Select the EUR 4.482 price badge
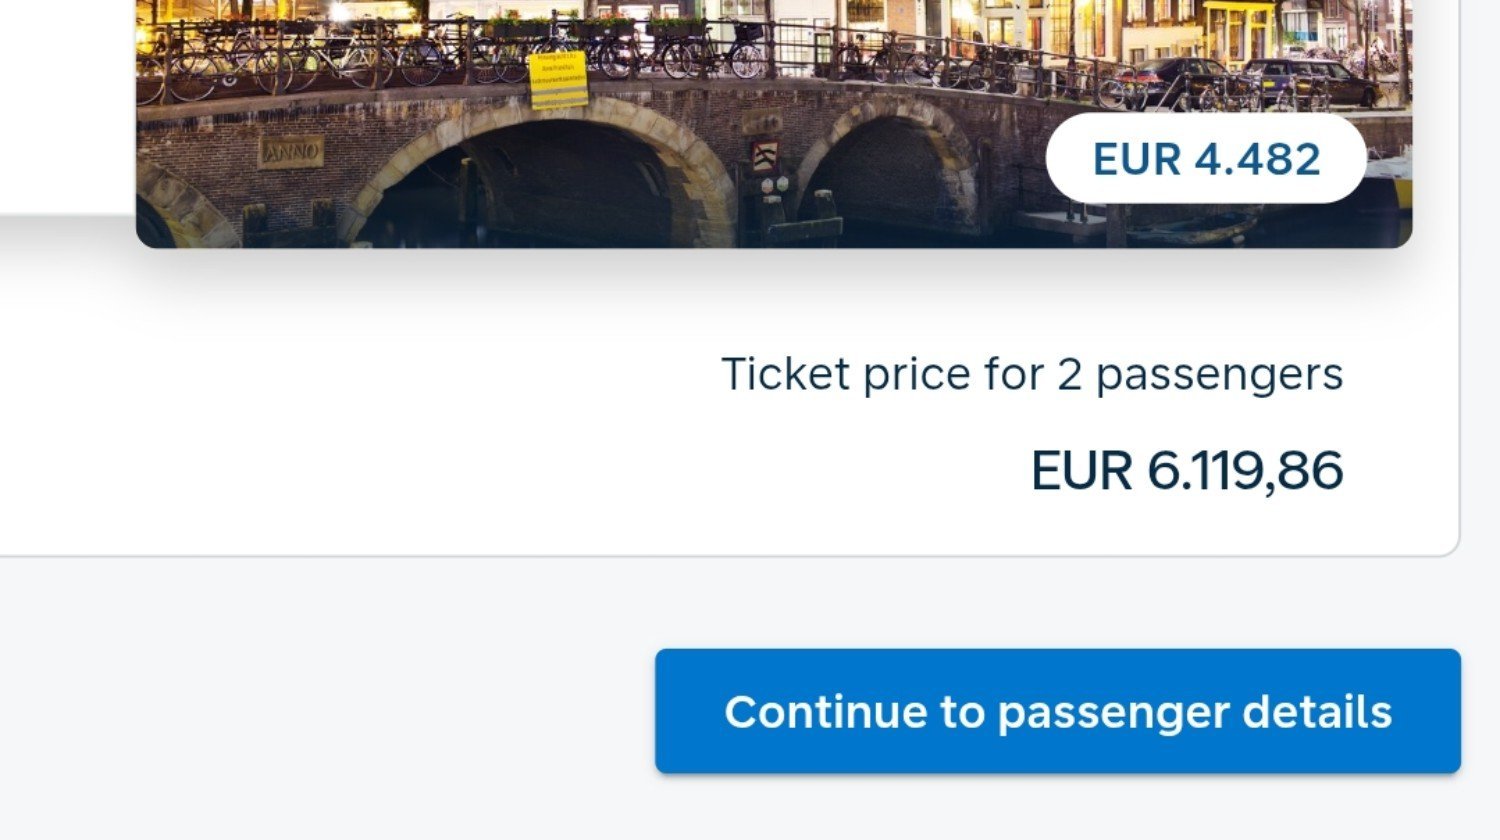 [x=1206, y=159]
